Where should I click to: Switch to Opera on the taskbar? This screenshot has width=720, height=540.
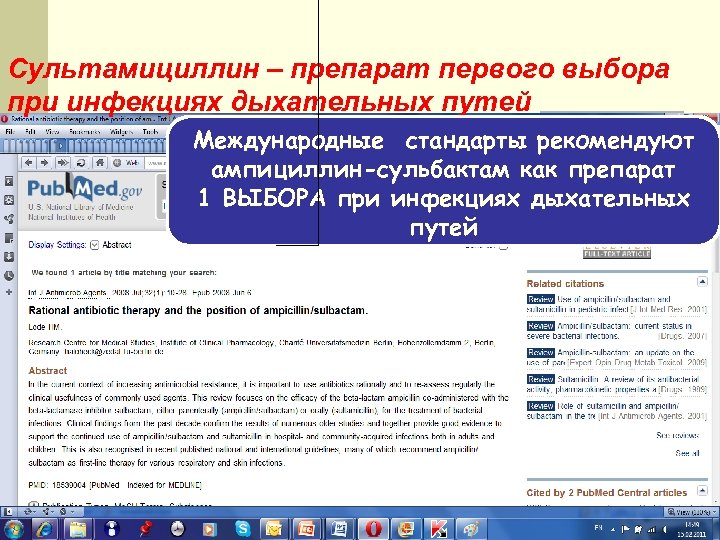pyautogui.click(x=373, y=529)
